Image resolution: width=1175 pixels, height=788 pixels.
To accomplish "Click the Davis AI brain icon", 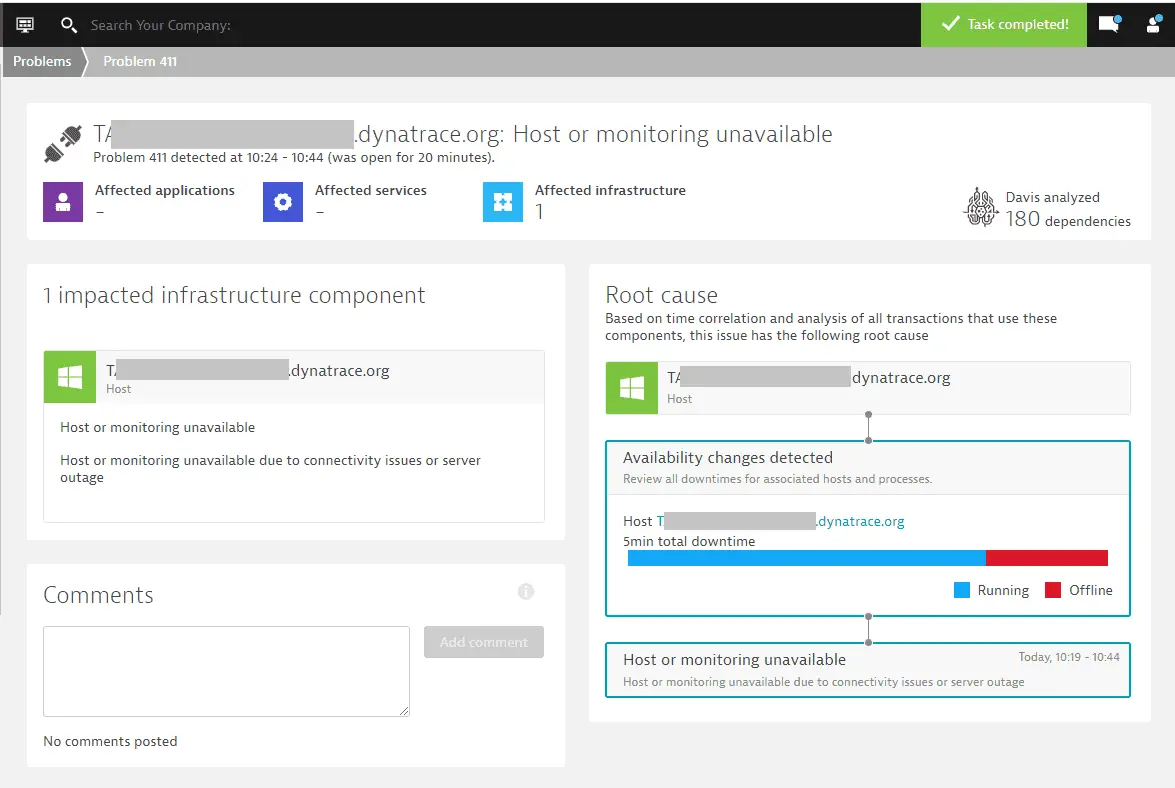I will click(981, 207).
